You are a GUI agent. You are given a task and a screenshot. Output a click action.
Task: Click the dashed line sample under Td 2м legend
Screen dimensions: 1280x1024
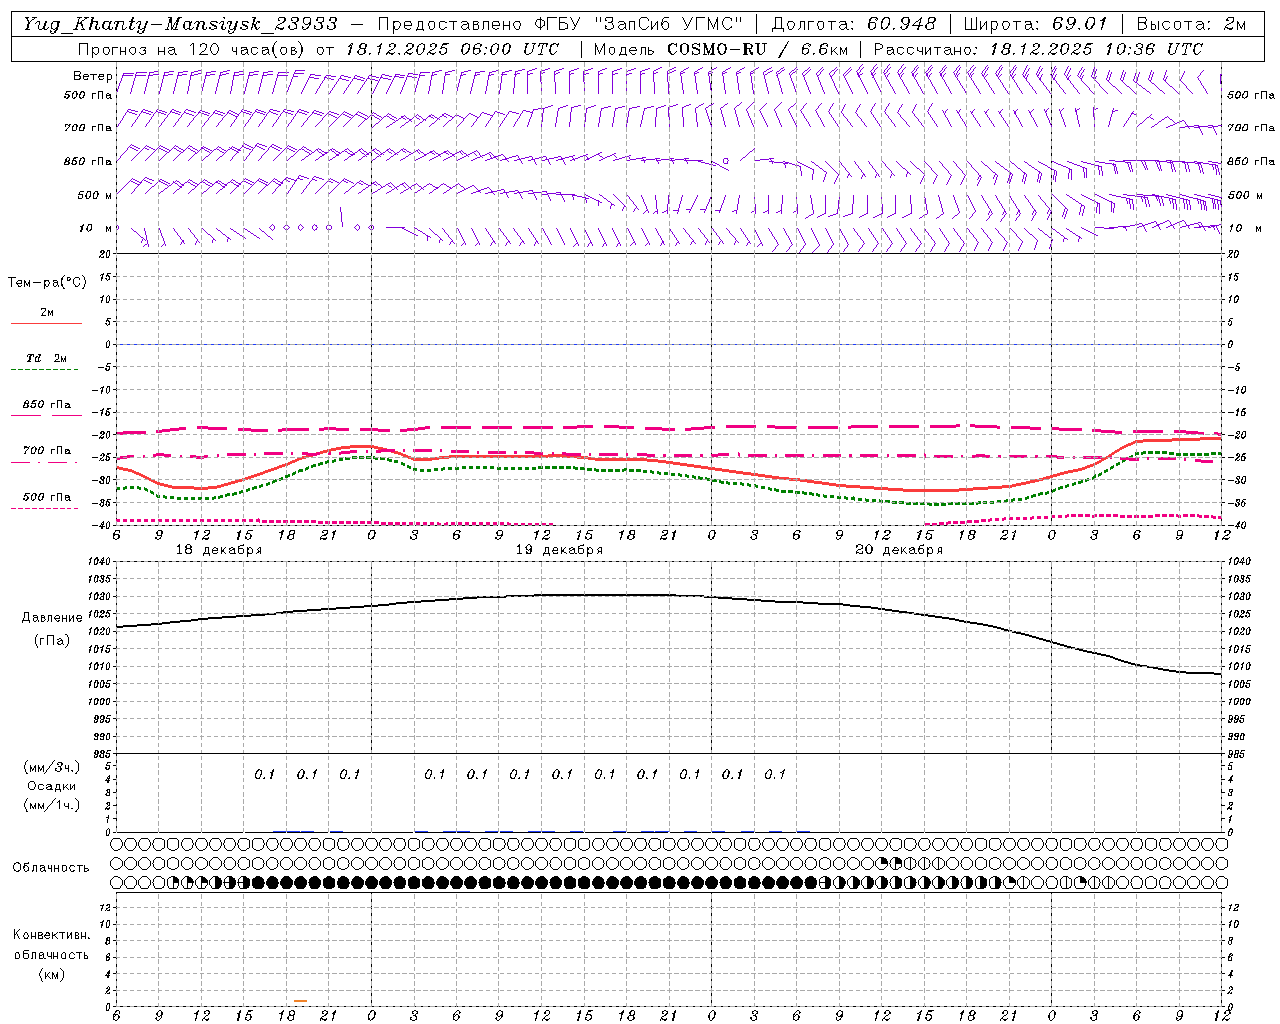tap(45, 370)
